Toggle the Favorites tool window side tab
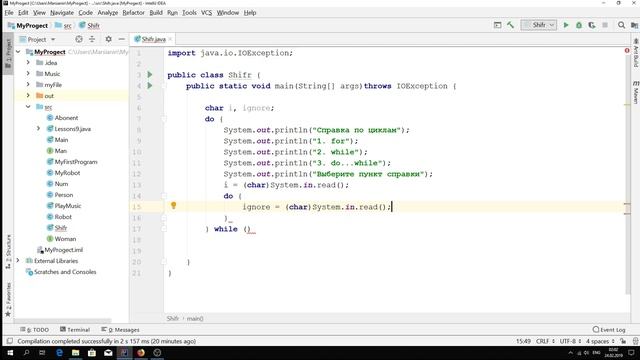The image size is (640, 360). (x=8, y=299)
